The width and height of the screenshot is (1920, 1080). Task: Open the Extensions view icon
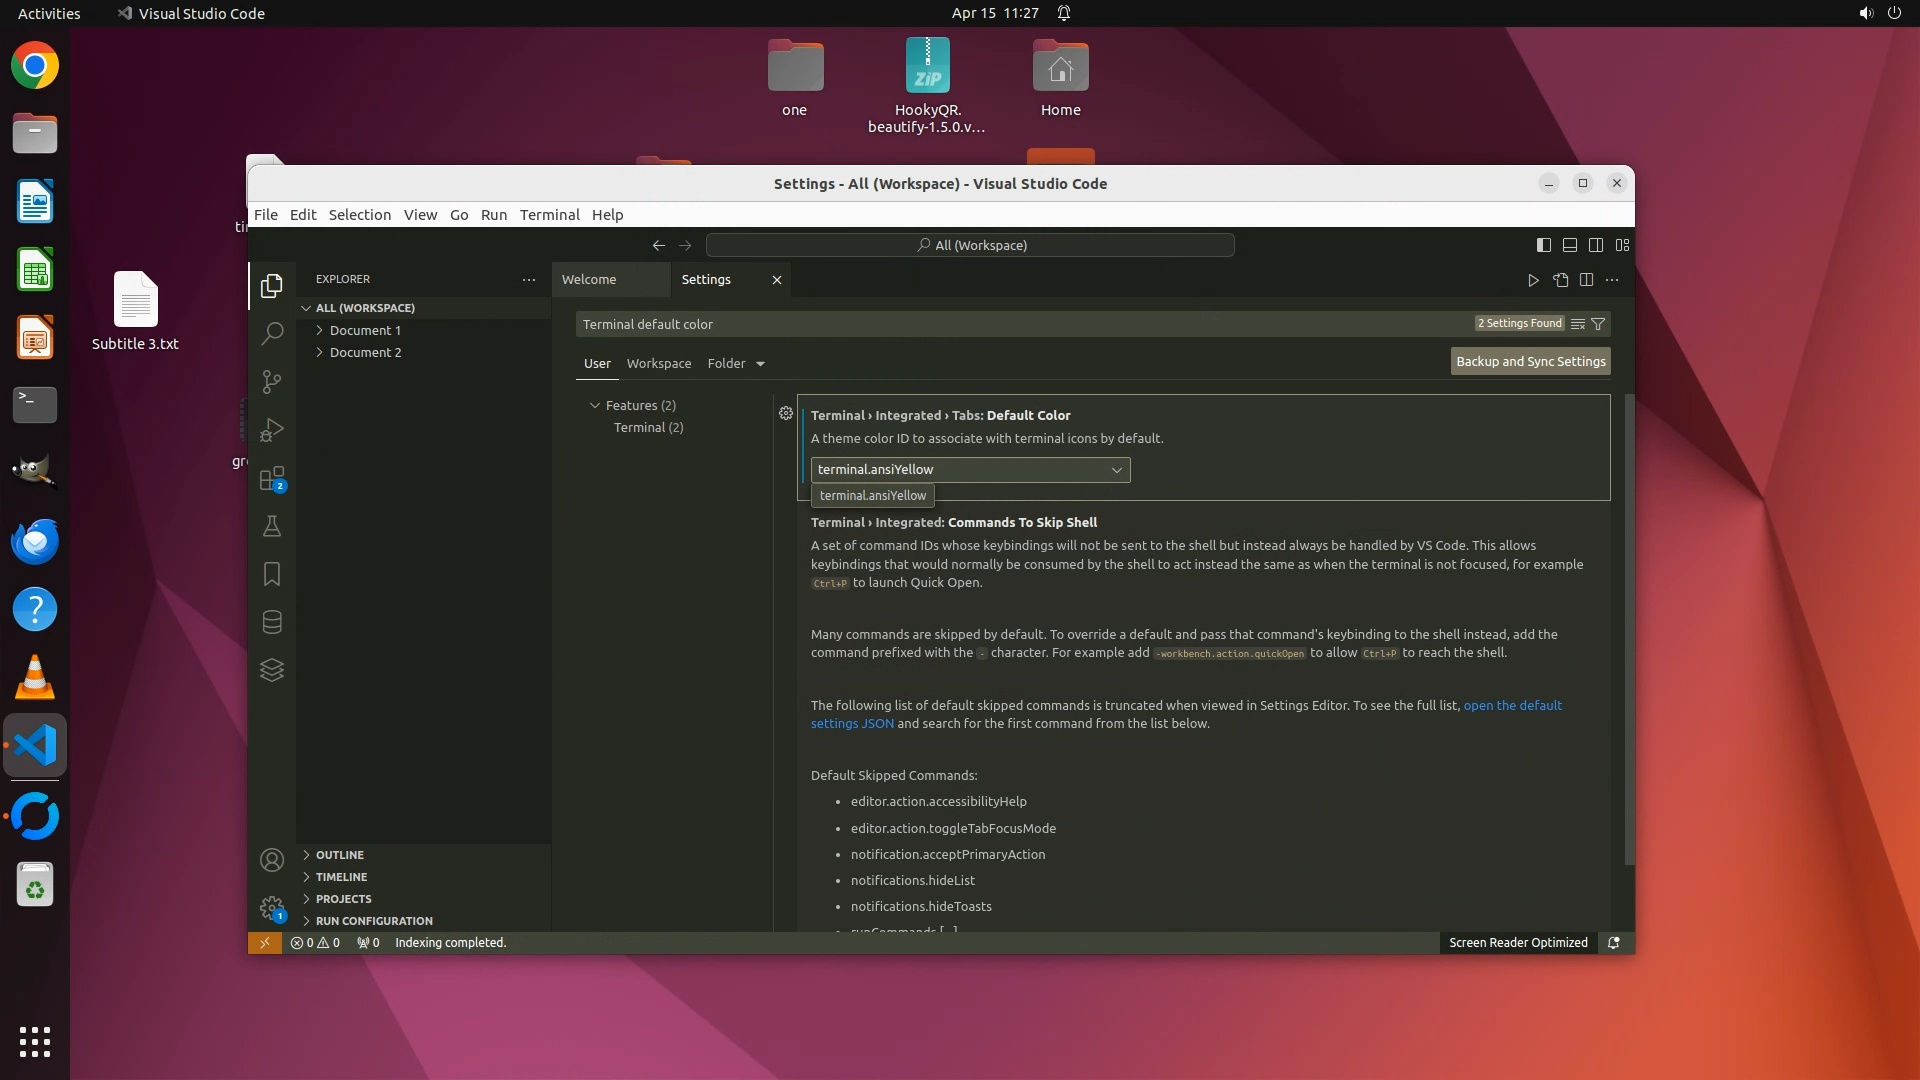click(272, 479)
